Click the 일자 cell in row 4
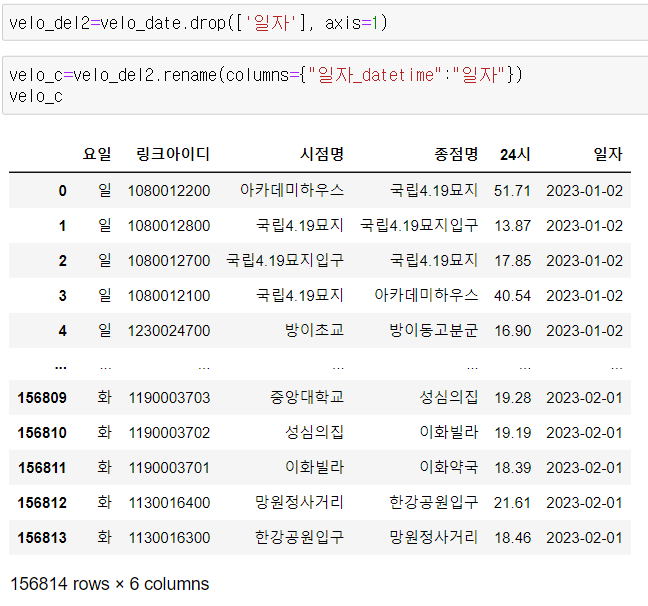Screen dimensions: 648x606 click(584, 331)
